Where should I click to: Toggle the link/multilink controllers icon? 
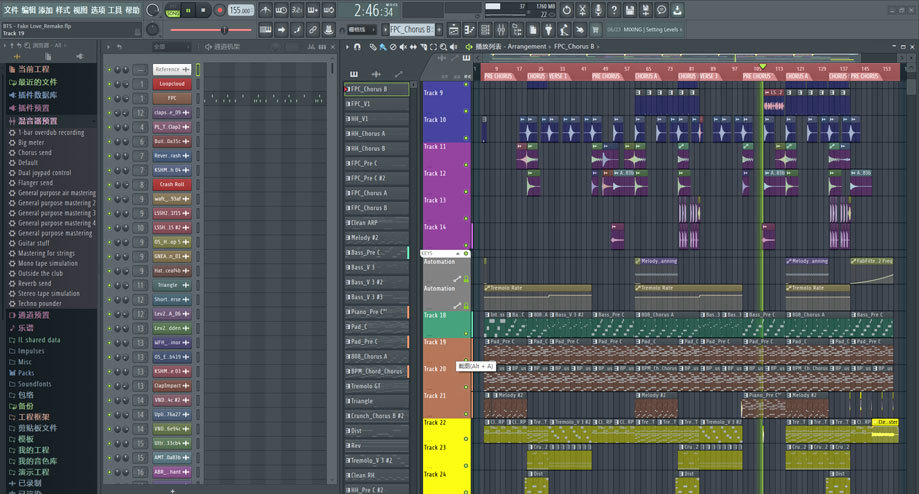tap(313, 29)
